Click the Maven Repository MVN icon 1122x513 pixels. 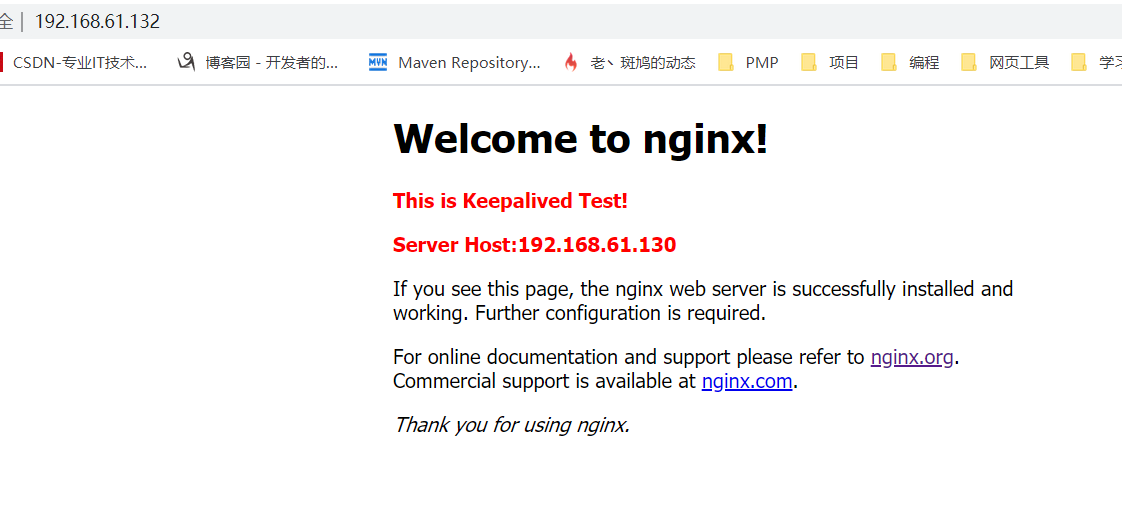pyautogui.click(x=378, y=62)
